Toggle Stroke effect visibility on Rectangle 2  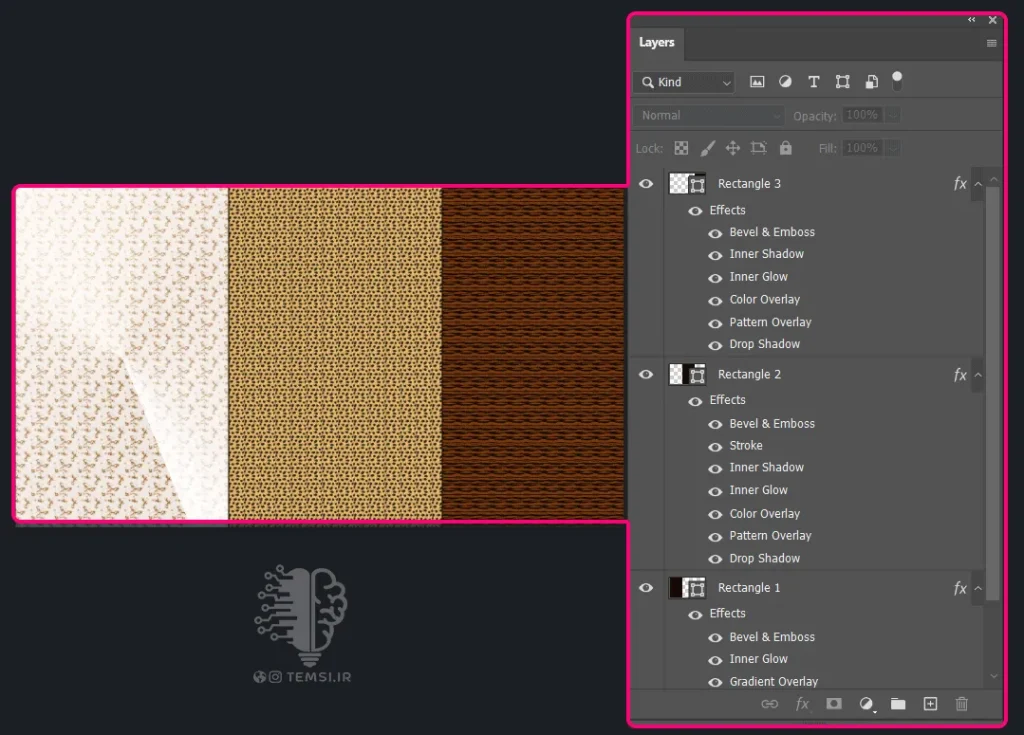point(715,447)
